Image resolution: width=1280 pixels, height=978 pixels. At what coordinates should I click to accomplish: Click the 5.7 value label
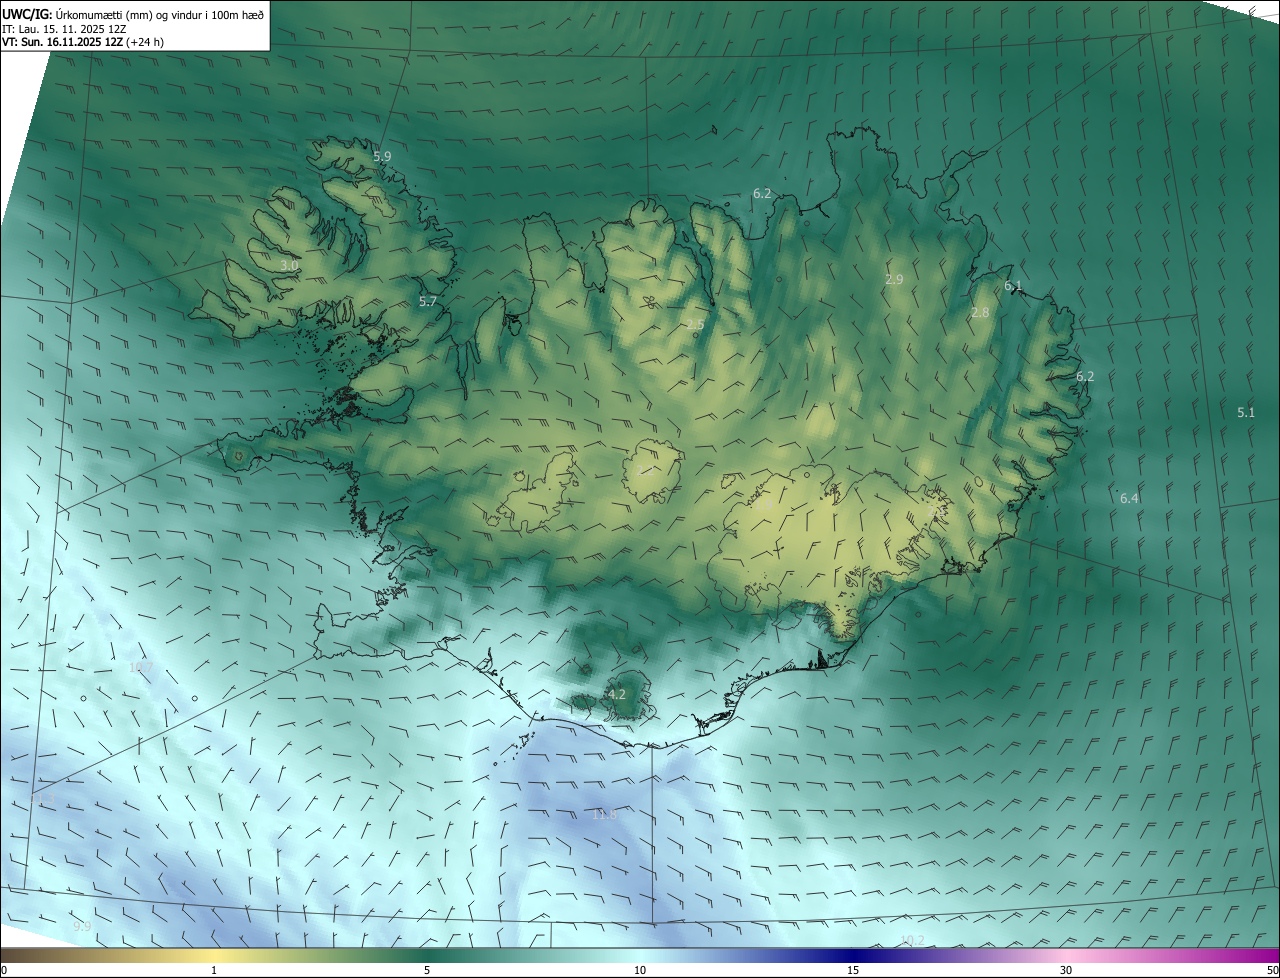tap(428, 301)
